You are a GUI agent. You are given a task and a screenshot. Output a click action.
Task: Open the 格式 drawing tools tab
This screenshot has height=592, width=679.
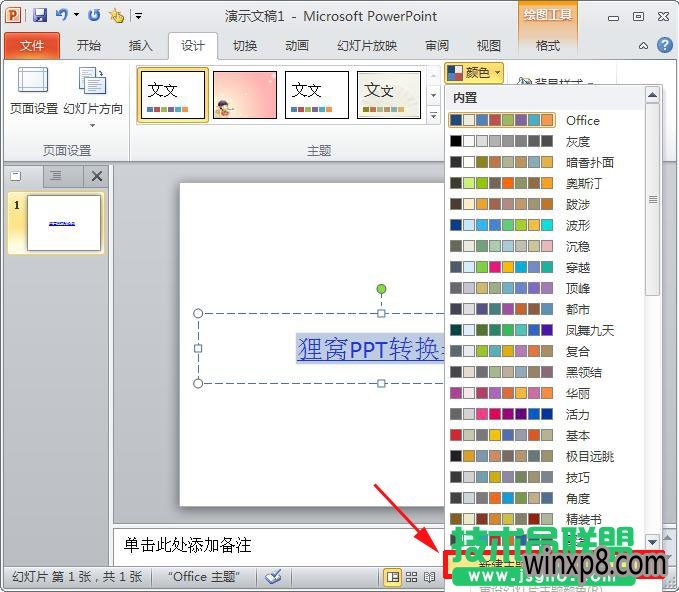[x=547, y=45]
